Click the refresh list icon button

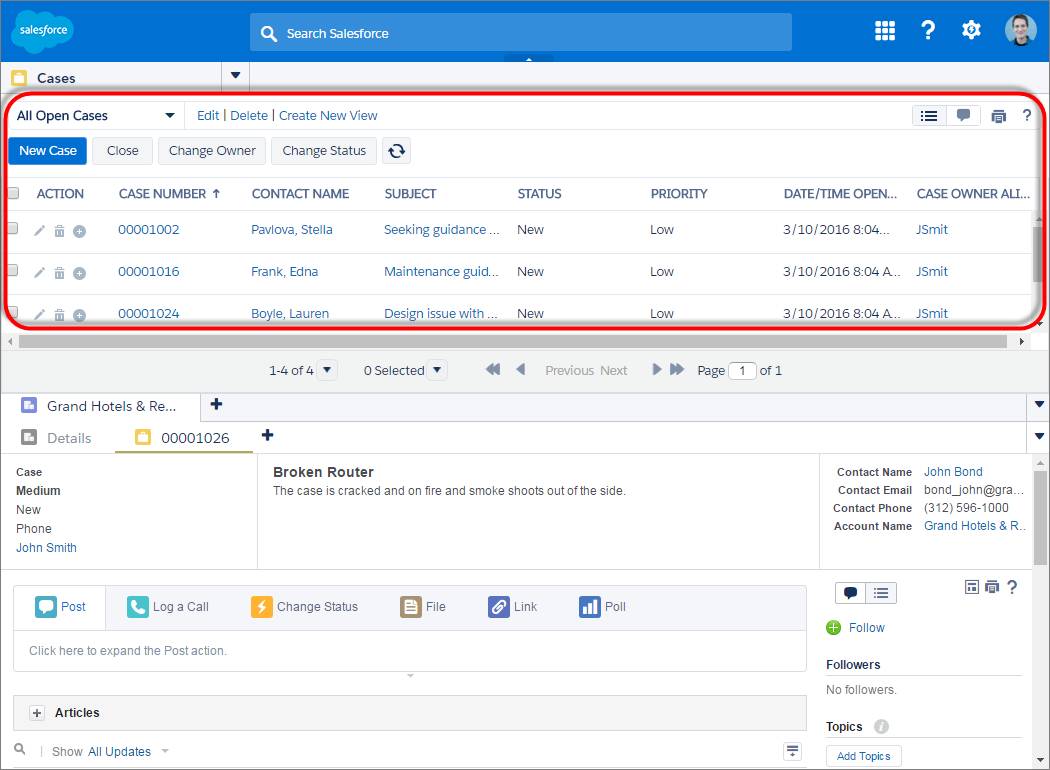coord(396,151)
